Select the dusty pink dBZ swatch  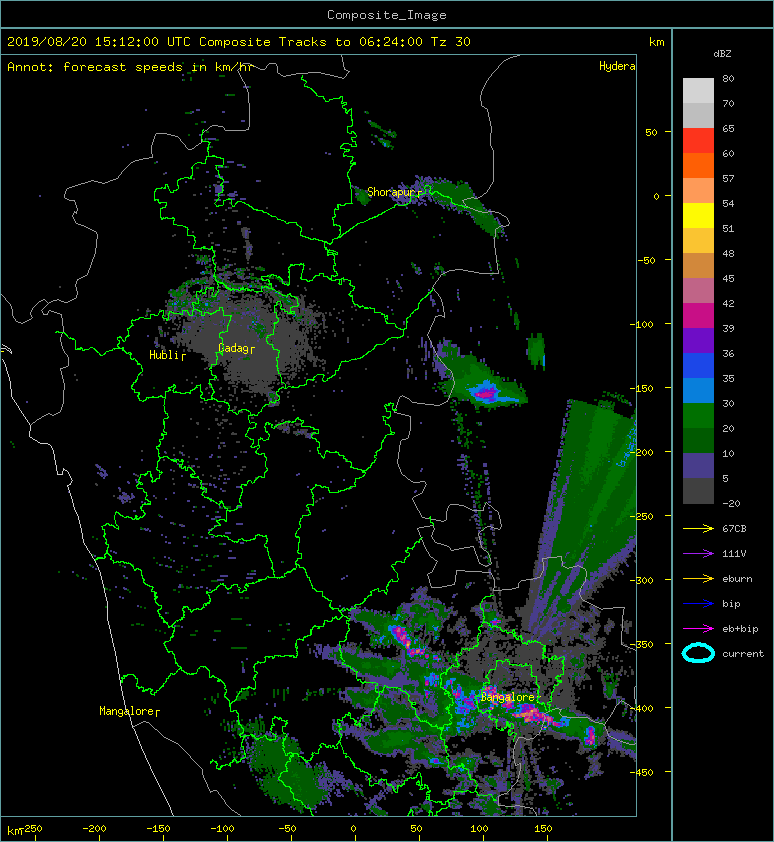(x=698, y=291)
